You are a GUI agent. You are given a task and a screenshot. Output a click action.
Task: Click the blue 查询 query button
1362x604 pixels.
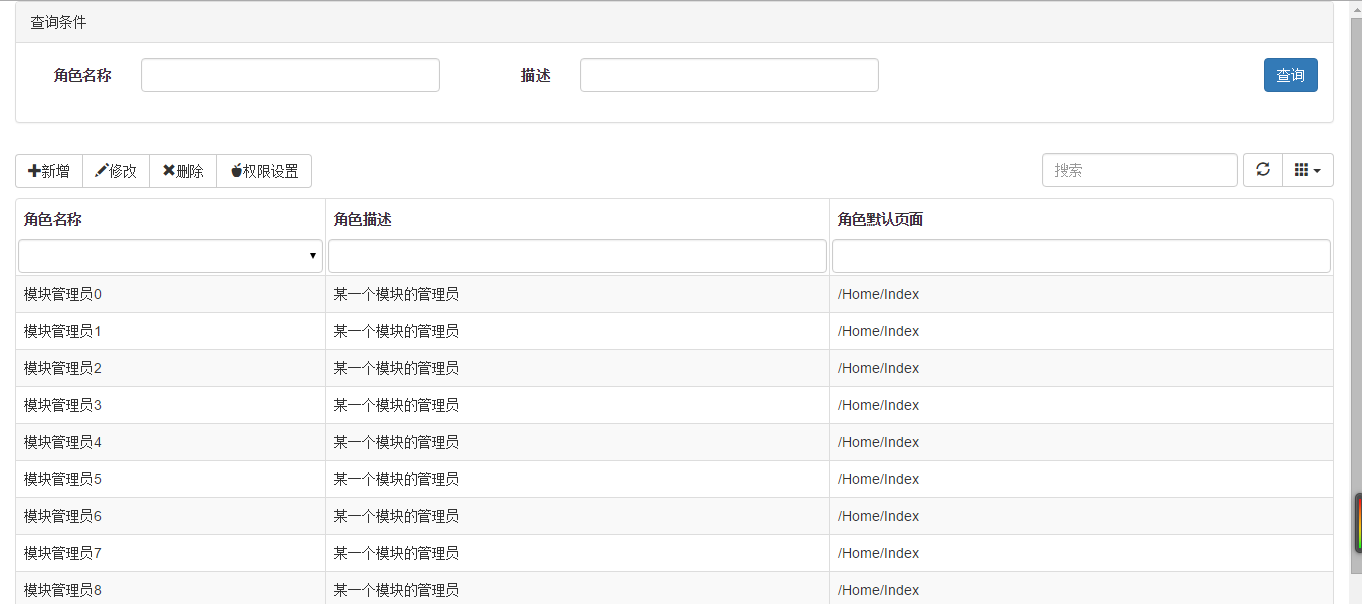pos(1290,75)
